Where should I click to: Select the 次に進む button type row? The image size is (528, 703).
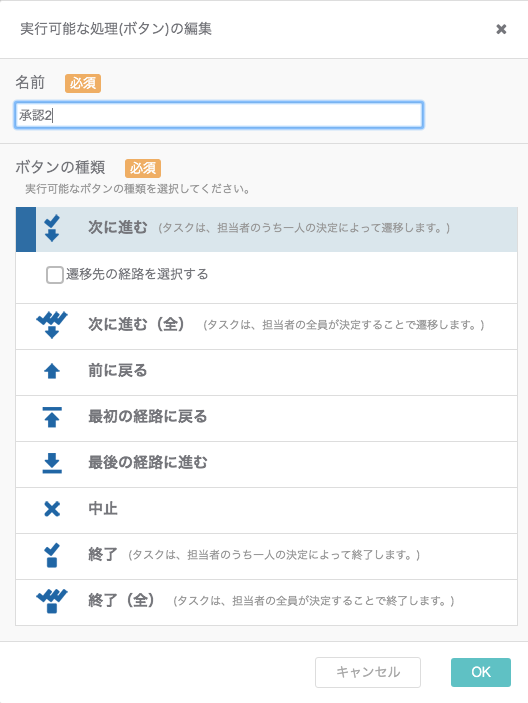coord(267,229)
